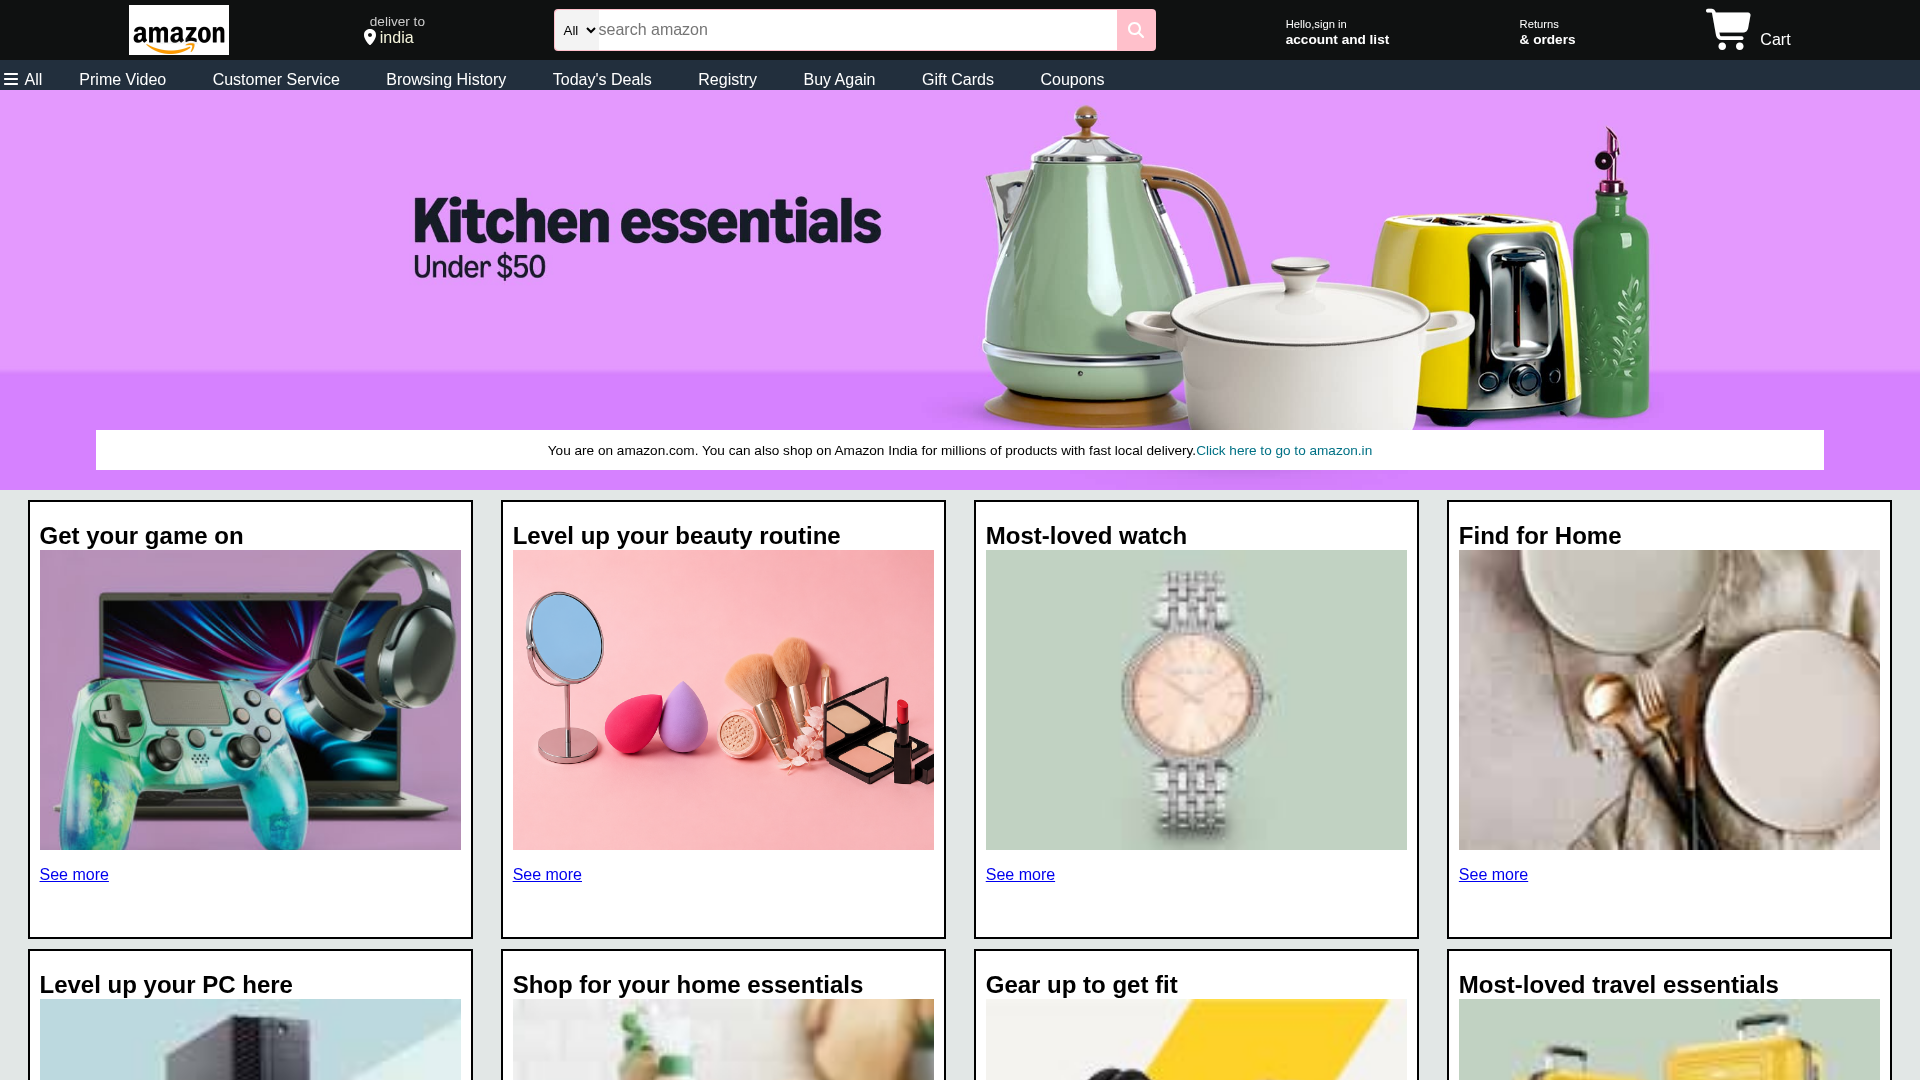1920x1080 pixels.
Task: Open Hello, sign in account and list
Action: [x=1337, y=32]
